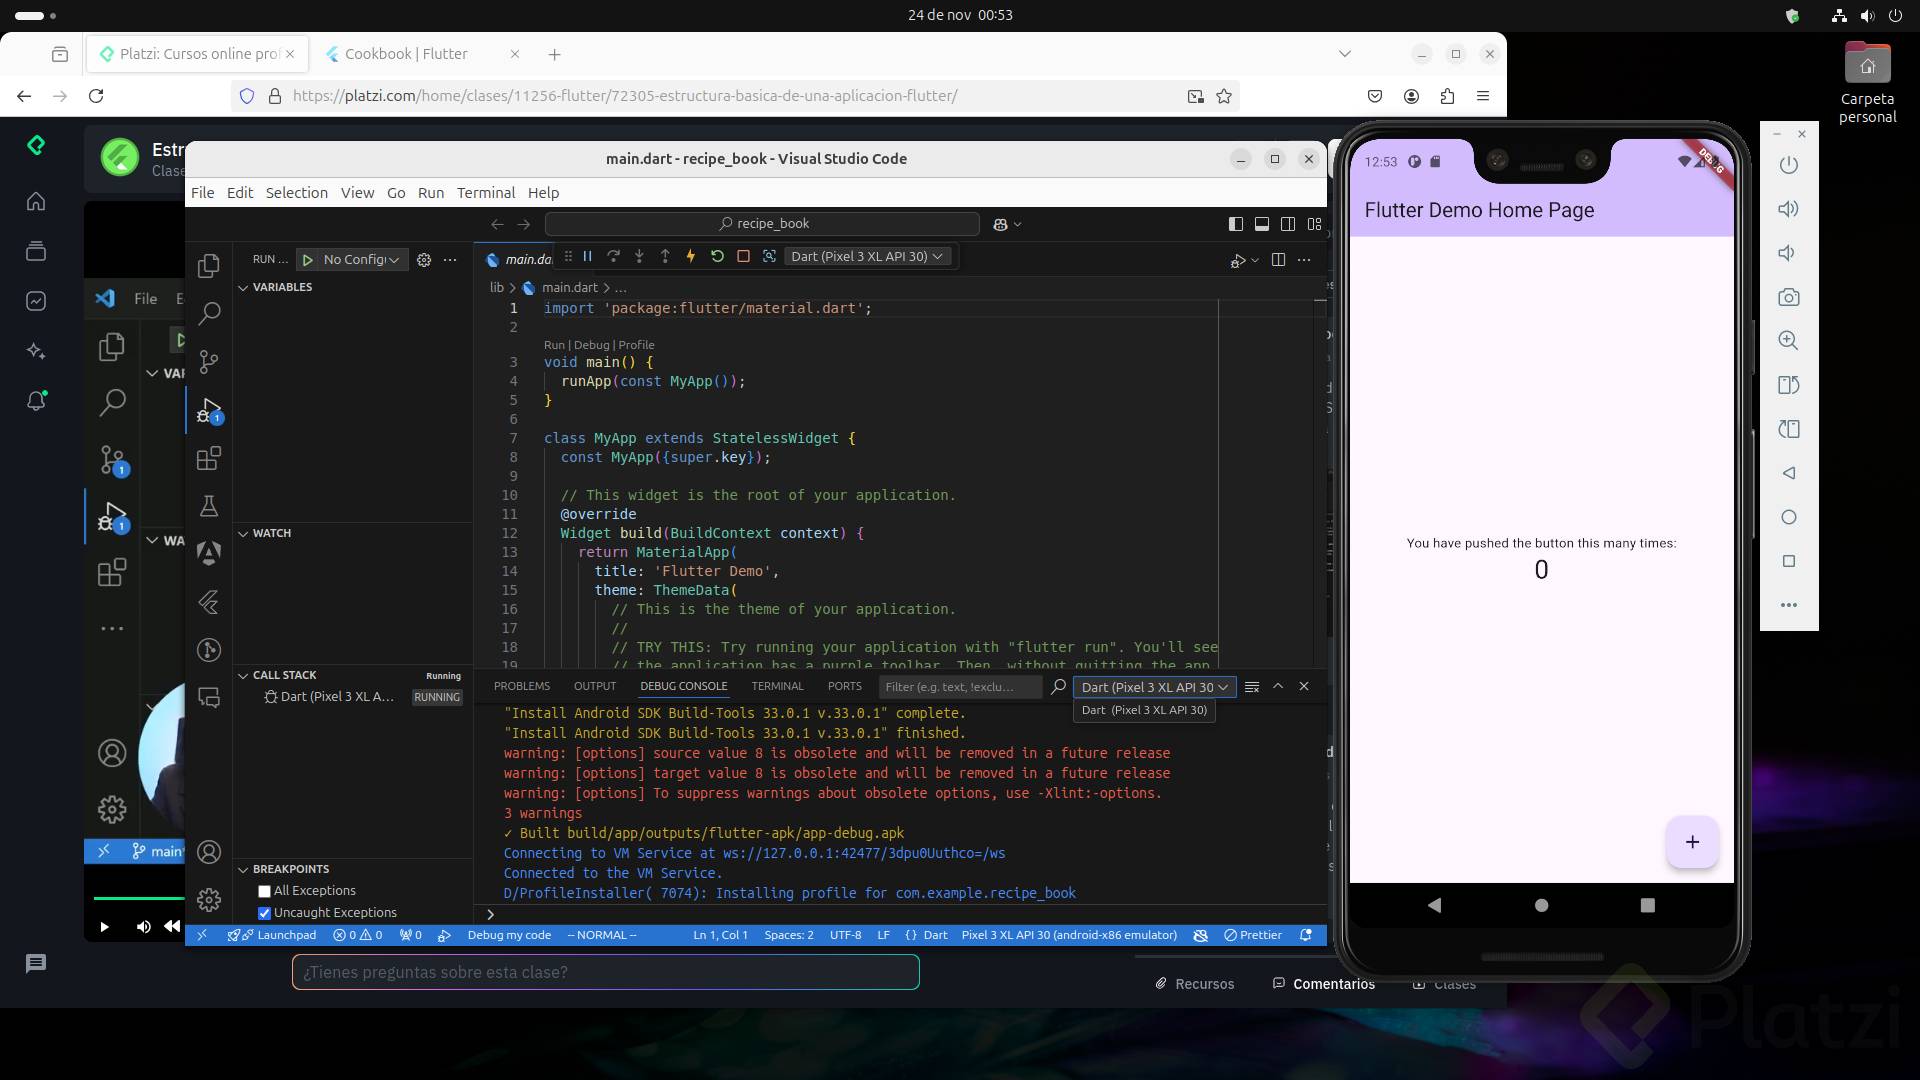Enable the All Exceptions breakpoint
The image size is (1920, 1080).
click(265, 891)
